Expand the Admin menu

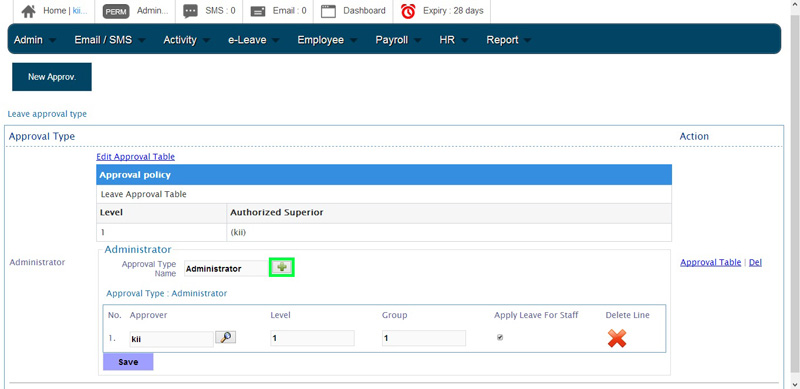tap(35, 40)
